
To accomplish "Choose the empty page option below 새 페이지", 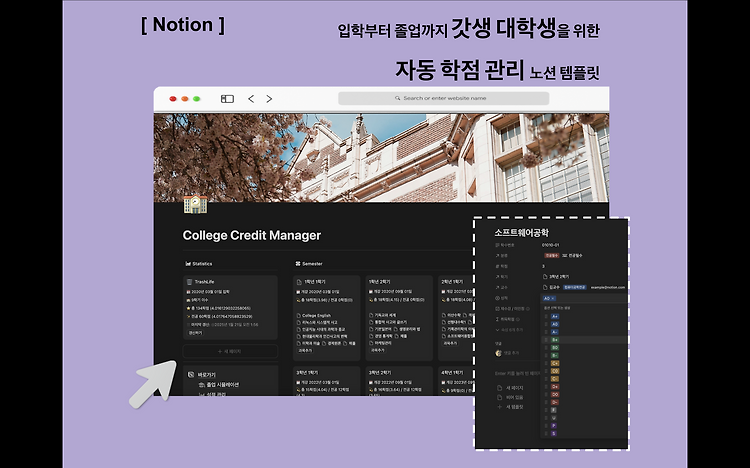I will (x=510, y=397).
